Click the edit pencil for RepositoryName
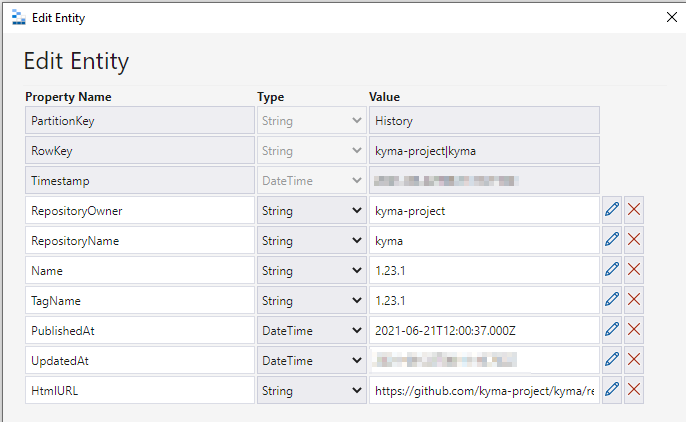This screenshot has width=686, height=422. click(x=612, y=240)
